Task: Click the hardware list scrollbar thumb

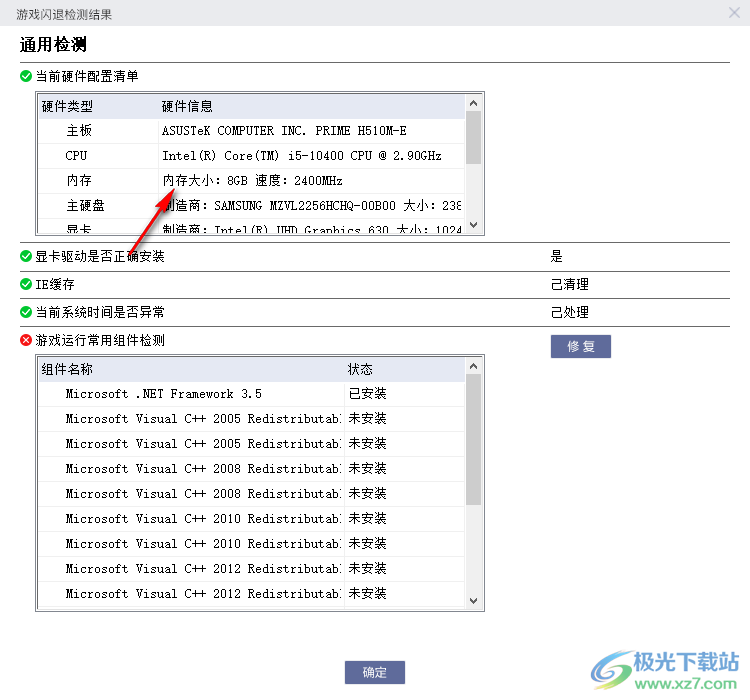Action: pos(474,137)
